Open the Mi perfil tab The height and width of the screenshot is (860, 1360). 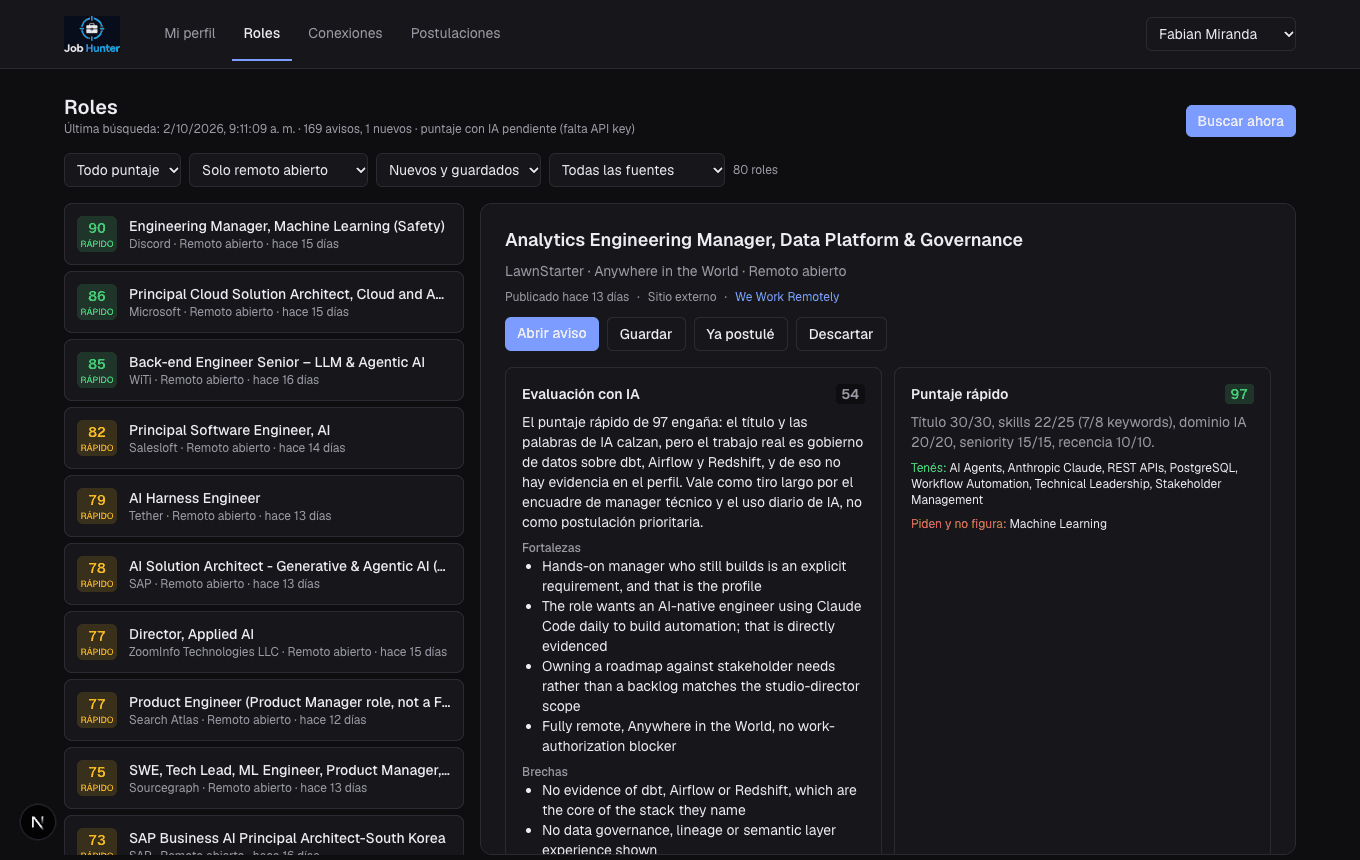190,33
